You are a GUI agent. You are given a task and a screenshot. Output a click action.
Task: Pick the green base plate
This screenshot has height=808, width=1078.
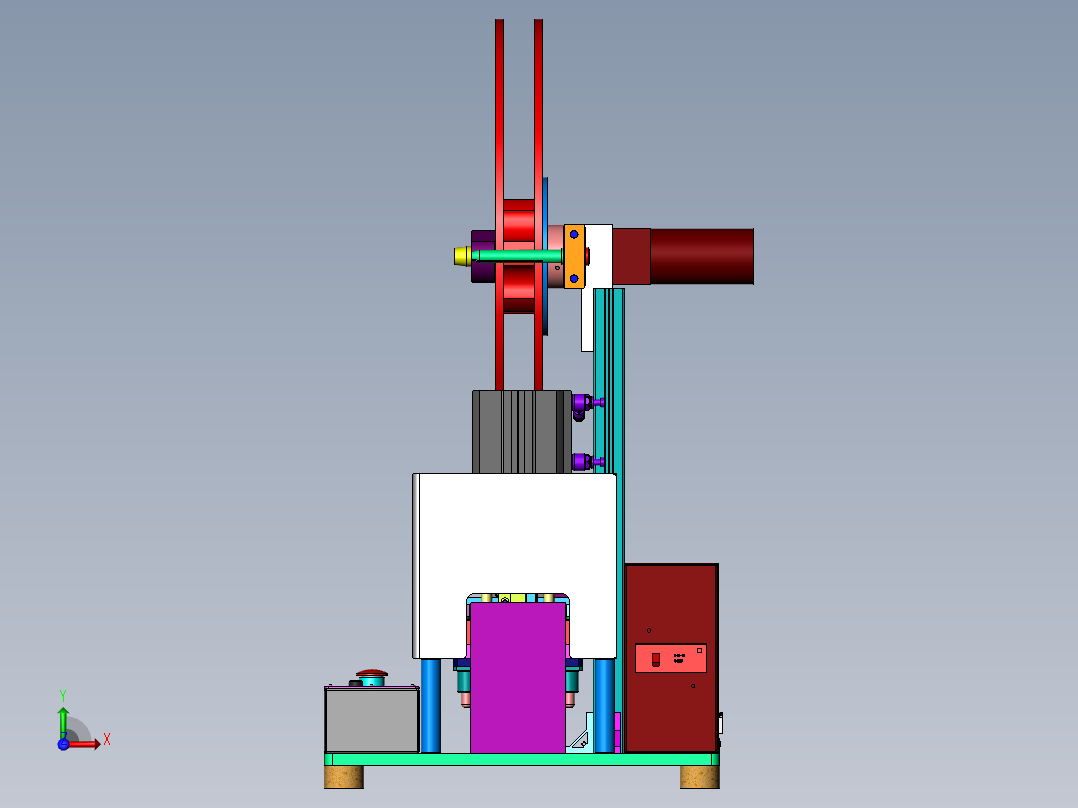[x=522, y=759]
